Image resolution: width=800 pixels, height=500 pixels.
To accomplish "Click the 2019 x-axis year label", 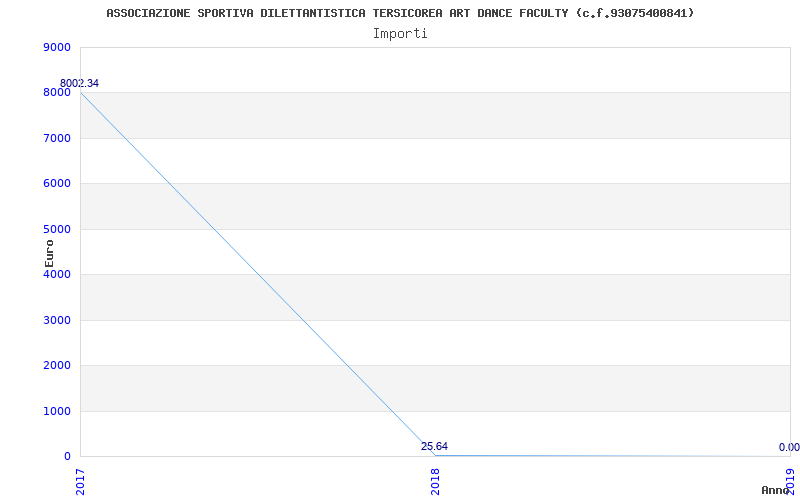I will coord(790,482).
